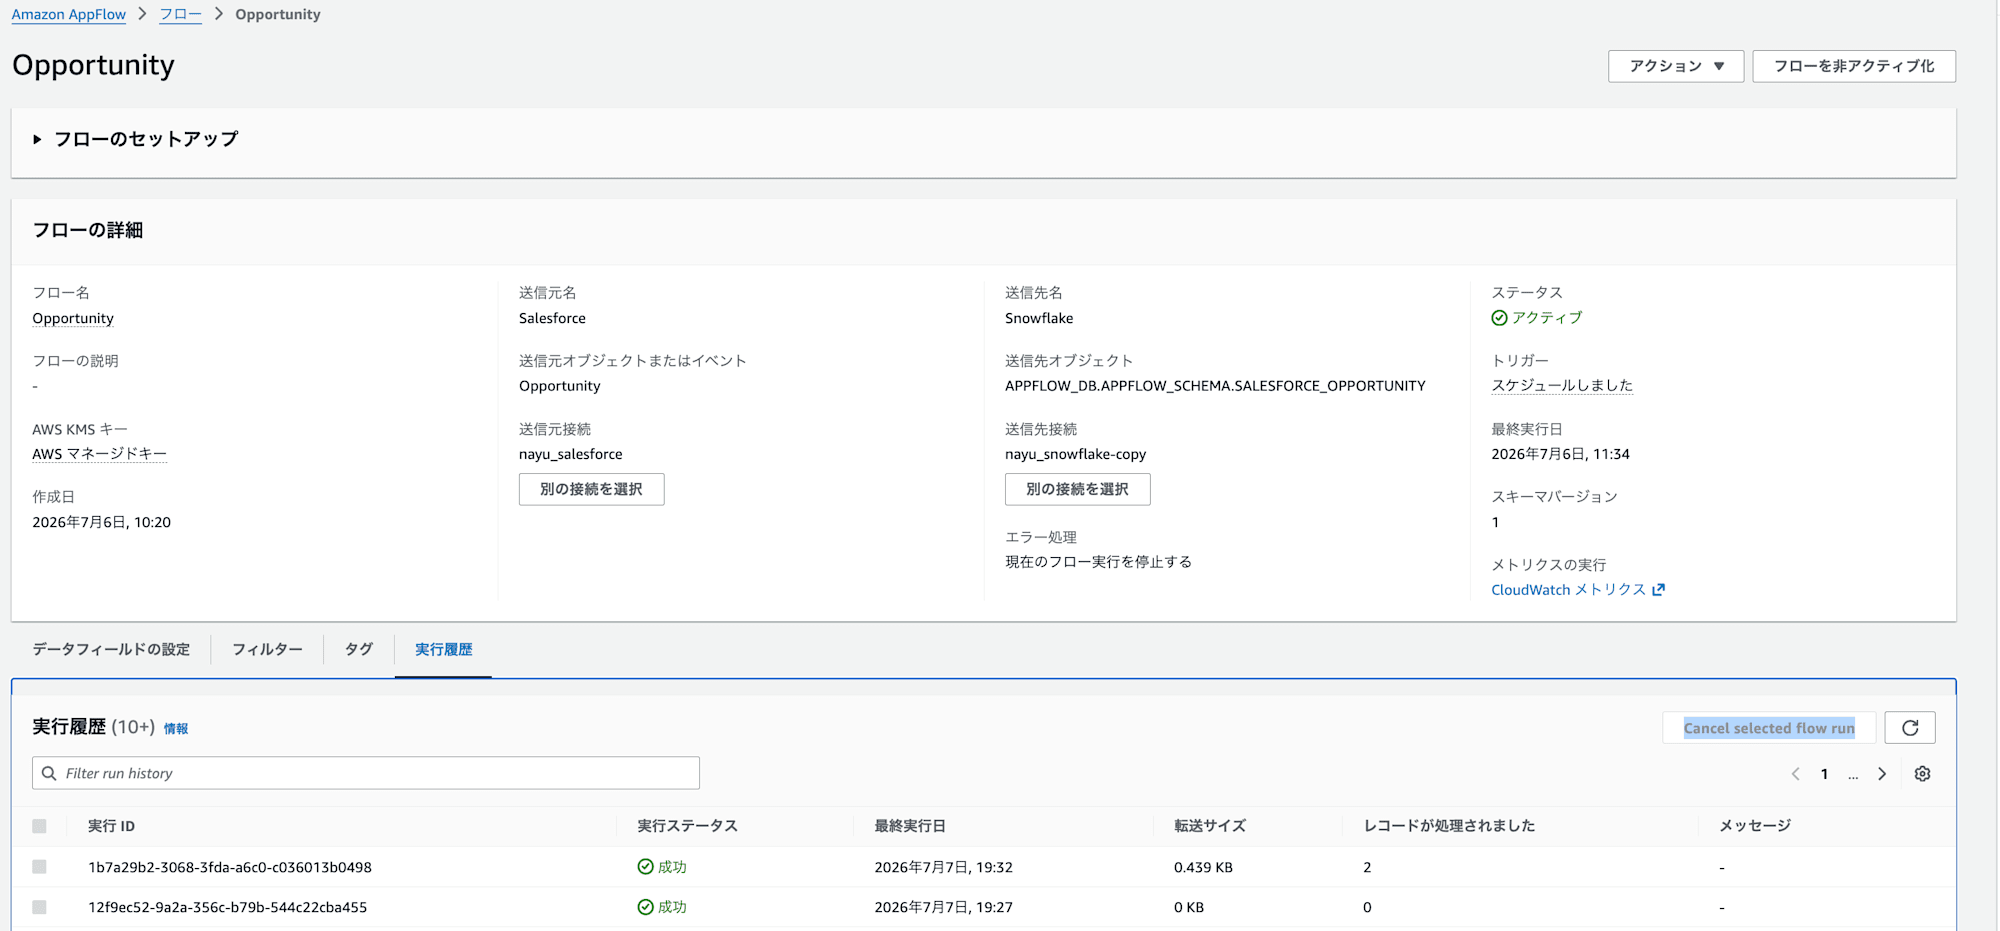Check the box for run 12f9ec52-9a2a-356c-b79b-544c22cba455

pos(39,907)
